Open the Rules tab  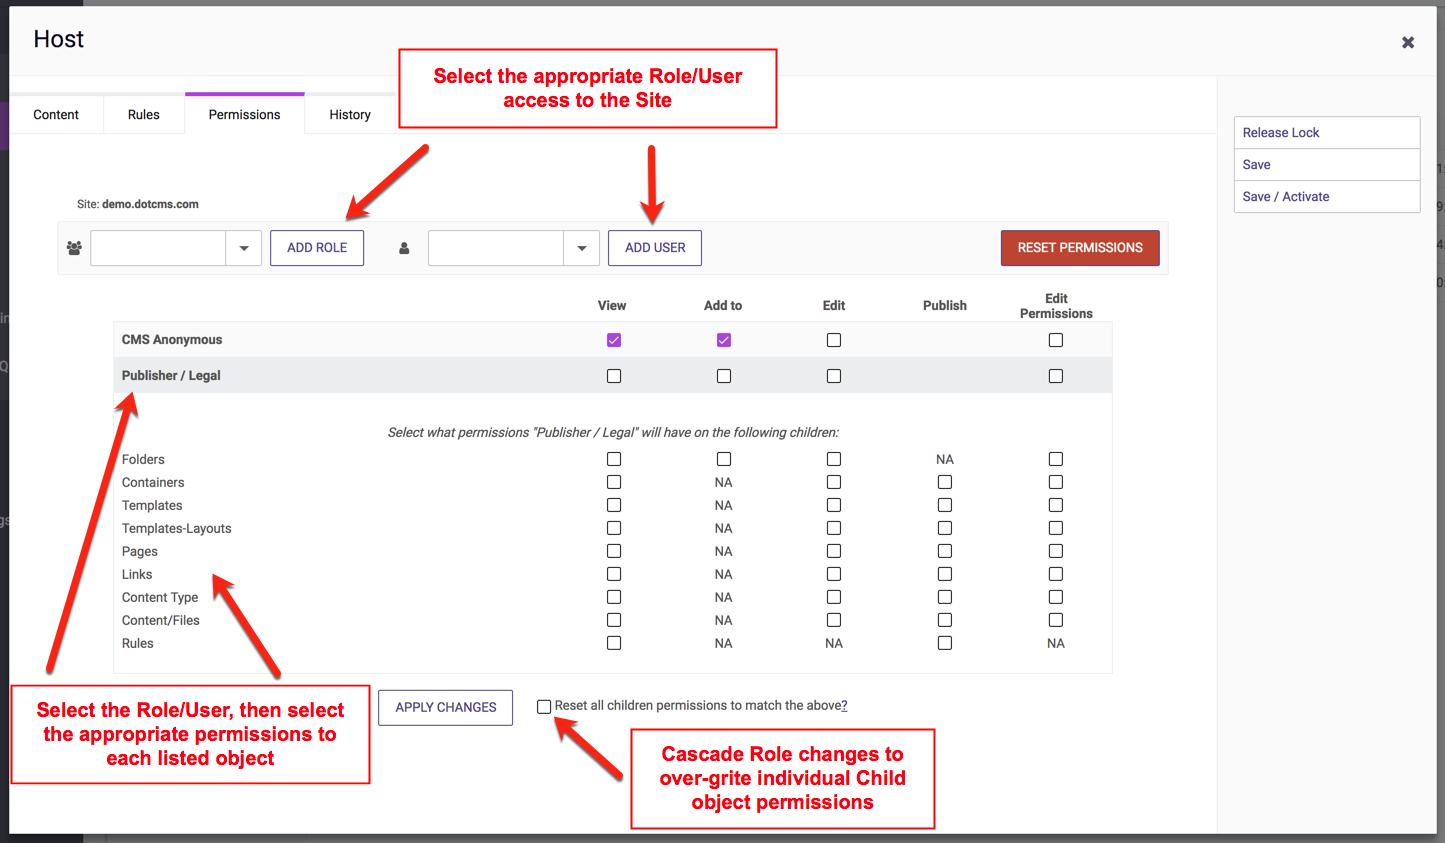coord(144,115)
